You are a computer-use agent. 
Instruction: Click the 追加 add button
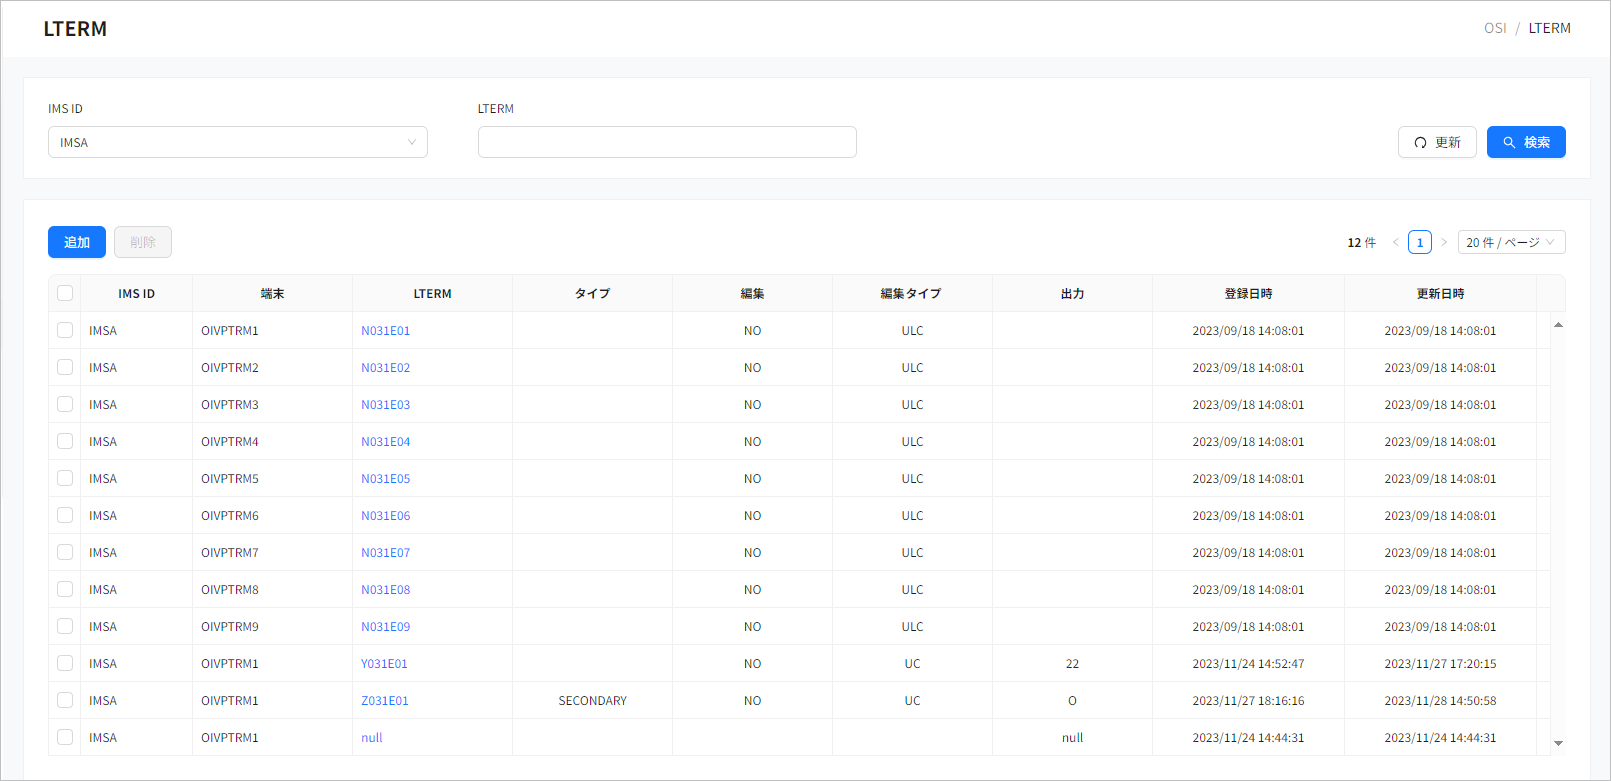pyautogui.click(x=77, y=242)
